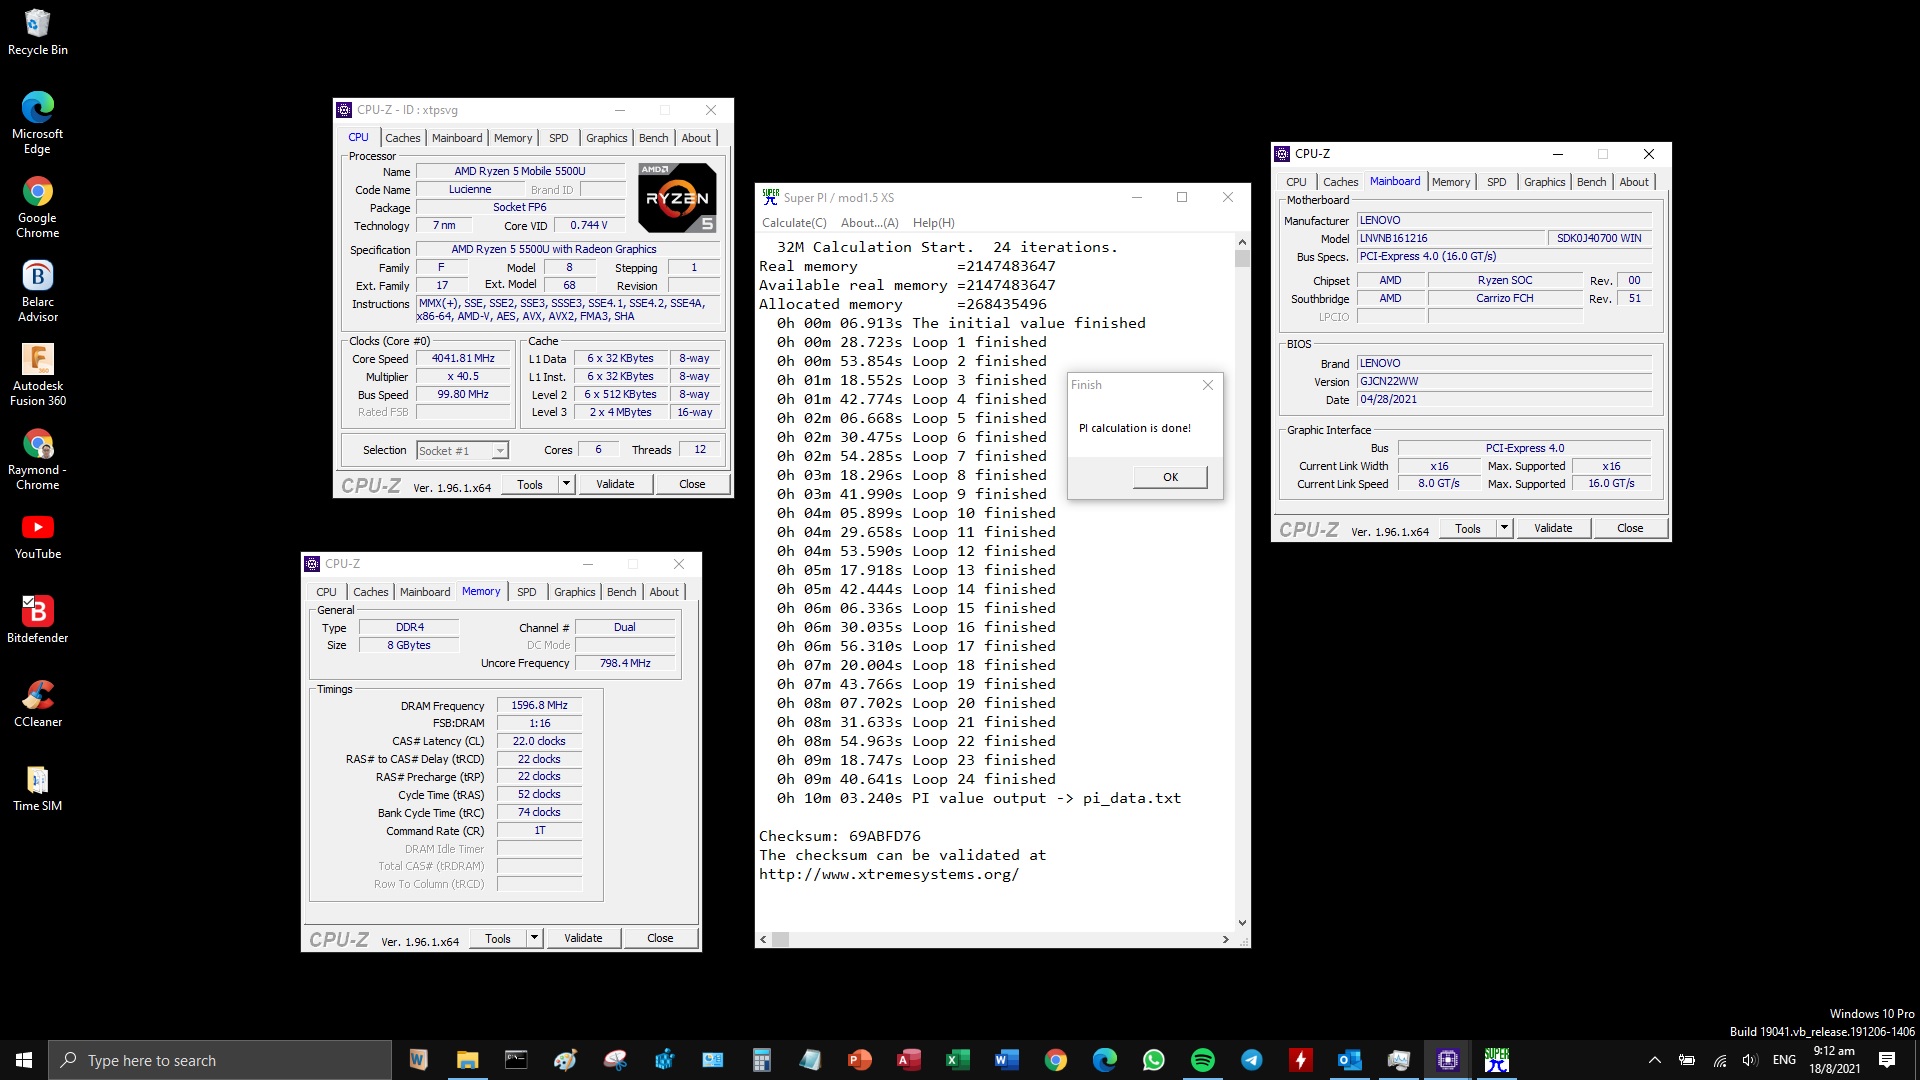
Task: Open PowerPoint from taskbar
Action: click(860, 1060)
